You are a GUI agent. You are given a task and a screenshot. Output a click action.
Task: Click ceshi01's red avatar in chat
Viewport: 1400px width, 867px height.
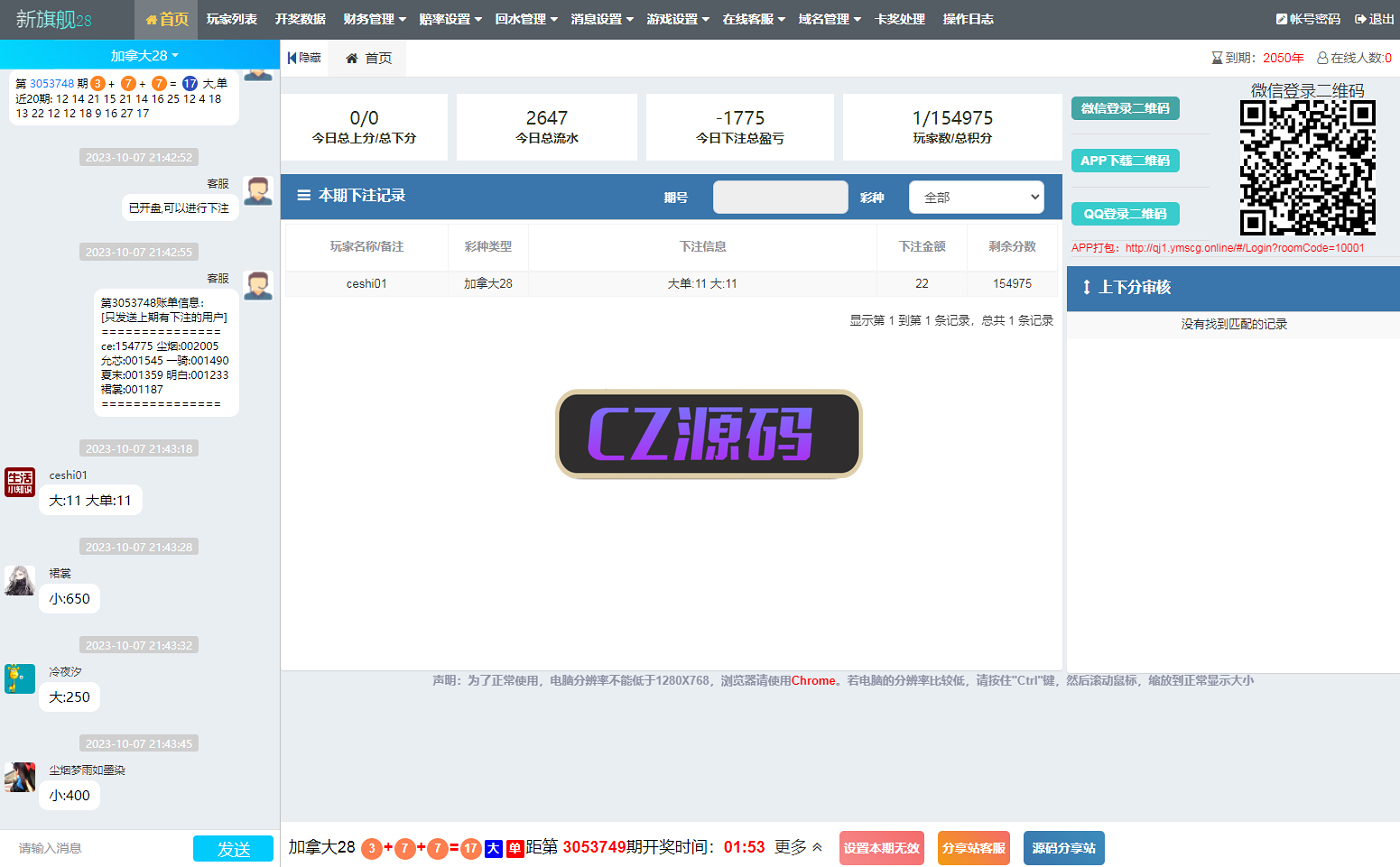click(20, 482)
